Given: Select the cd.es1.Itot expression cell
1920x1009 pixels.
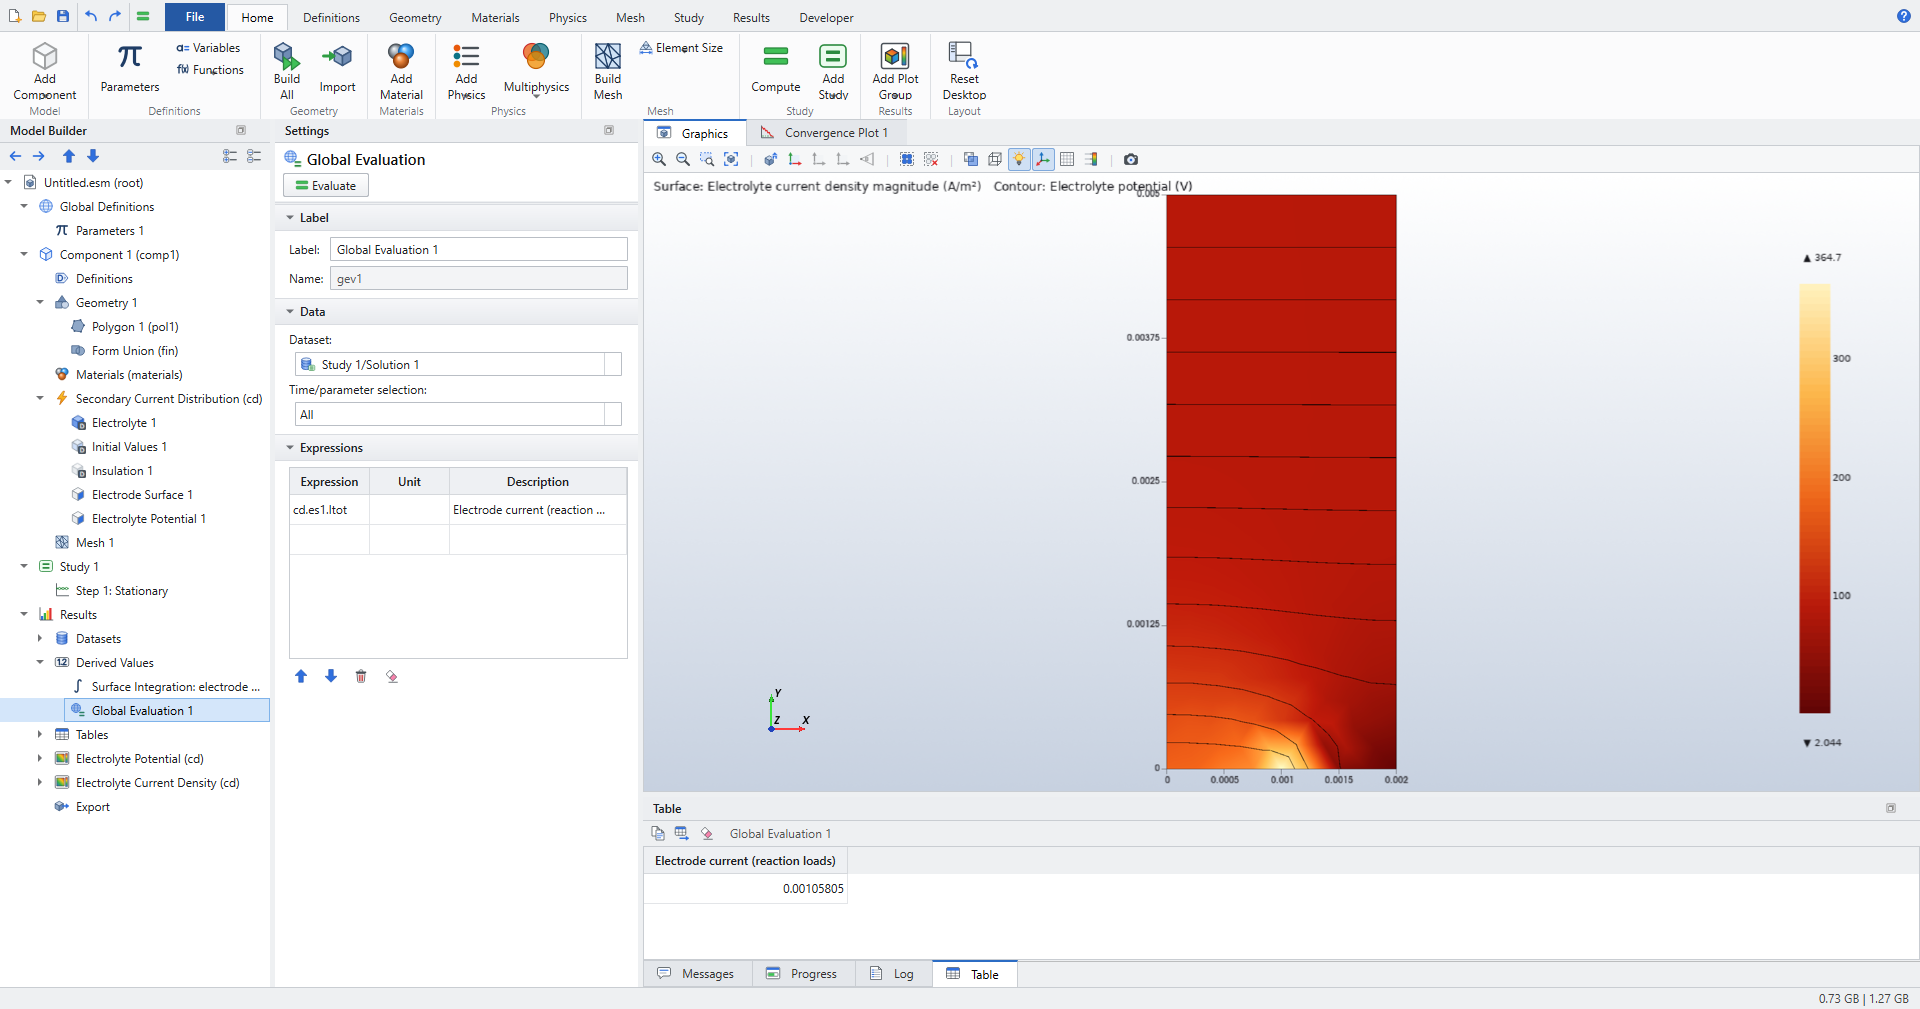Looking at the screenshot, I should 330,510.
